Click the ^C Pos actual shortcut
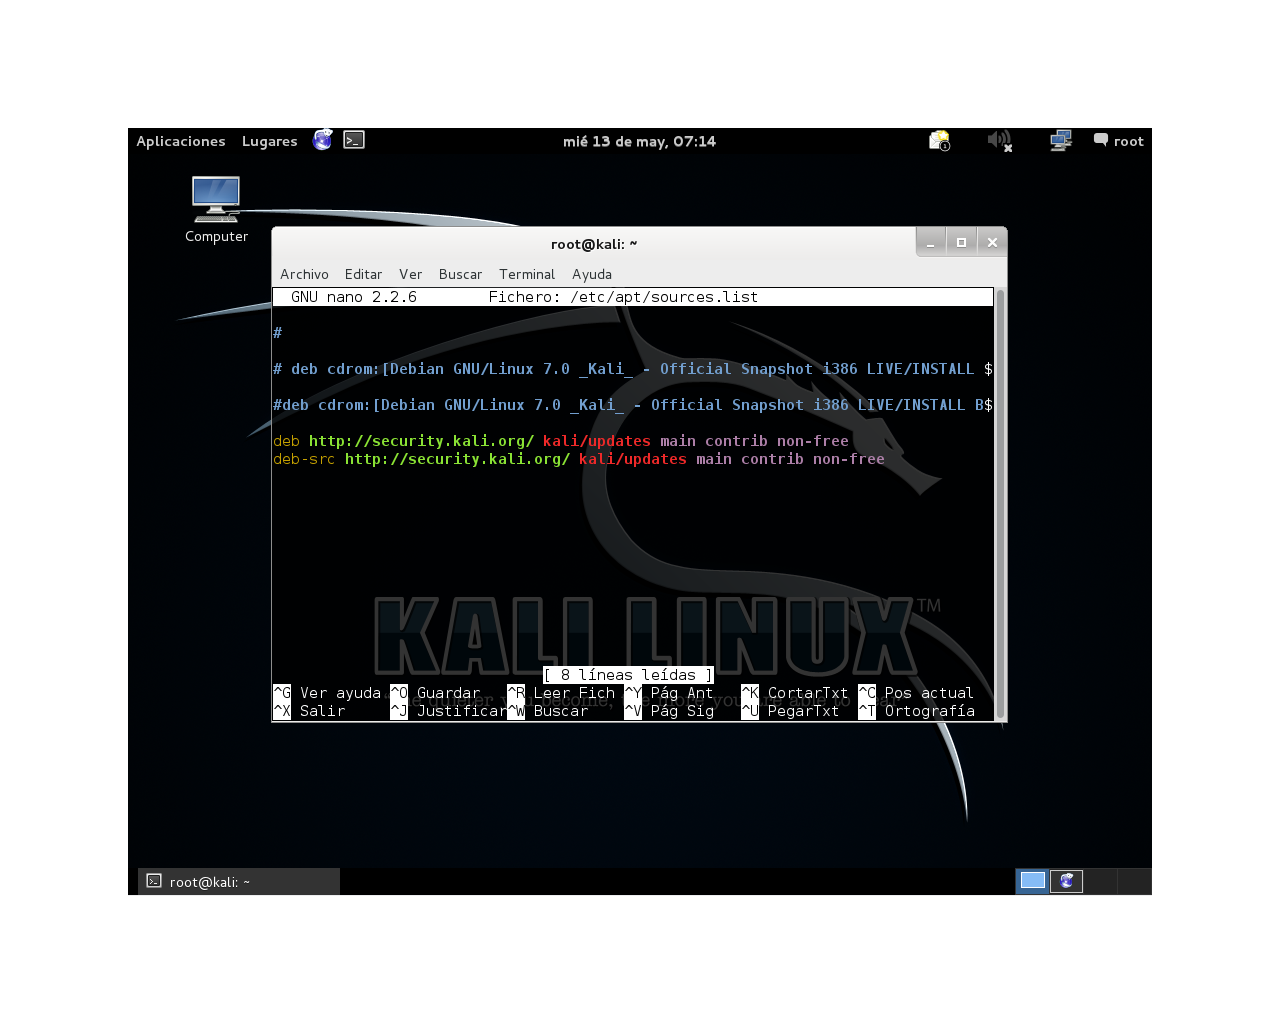1280x1024 pixels. [916, 693]
